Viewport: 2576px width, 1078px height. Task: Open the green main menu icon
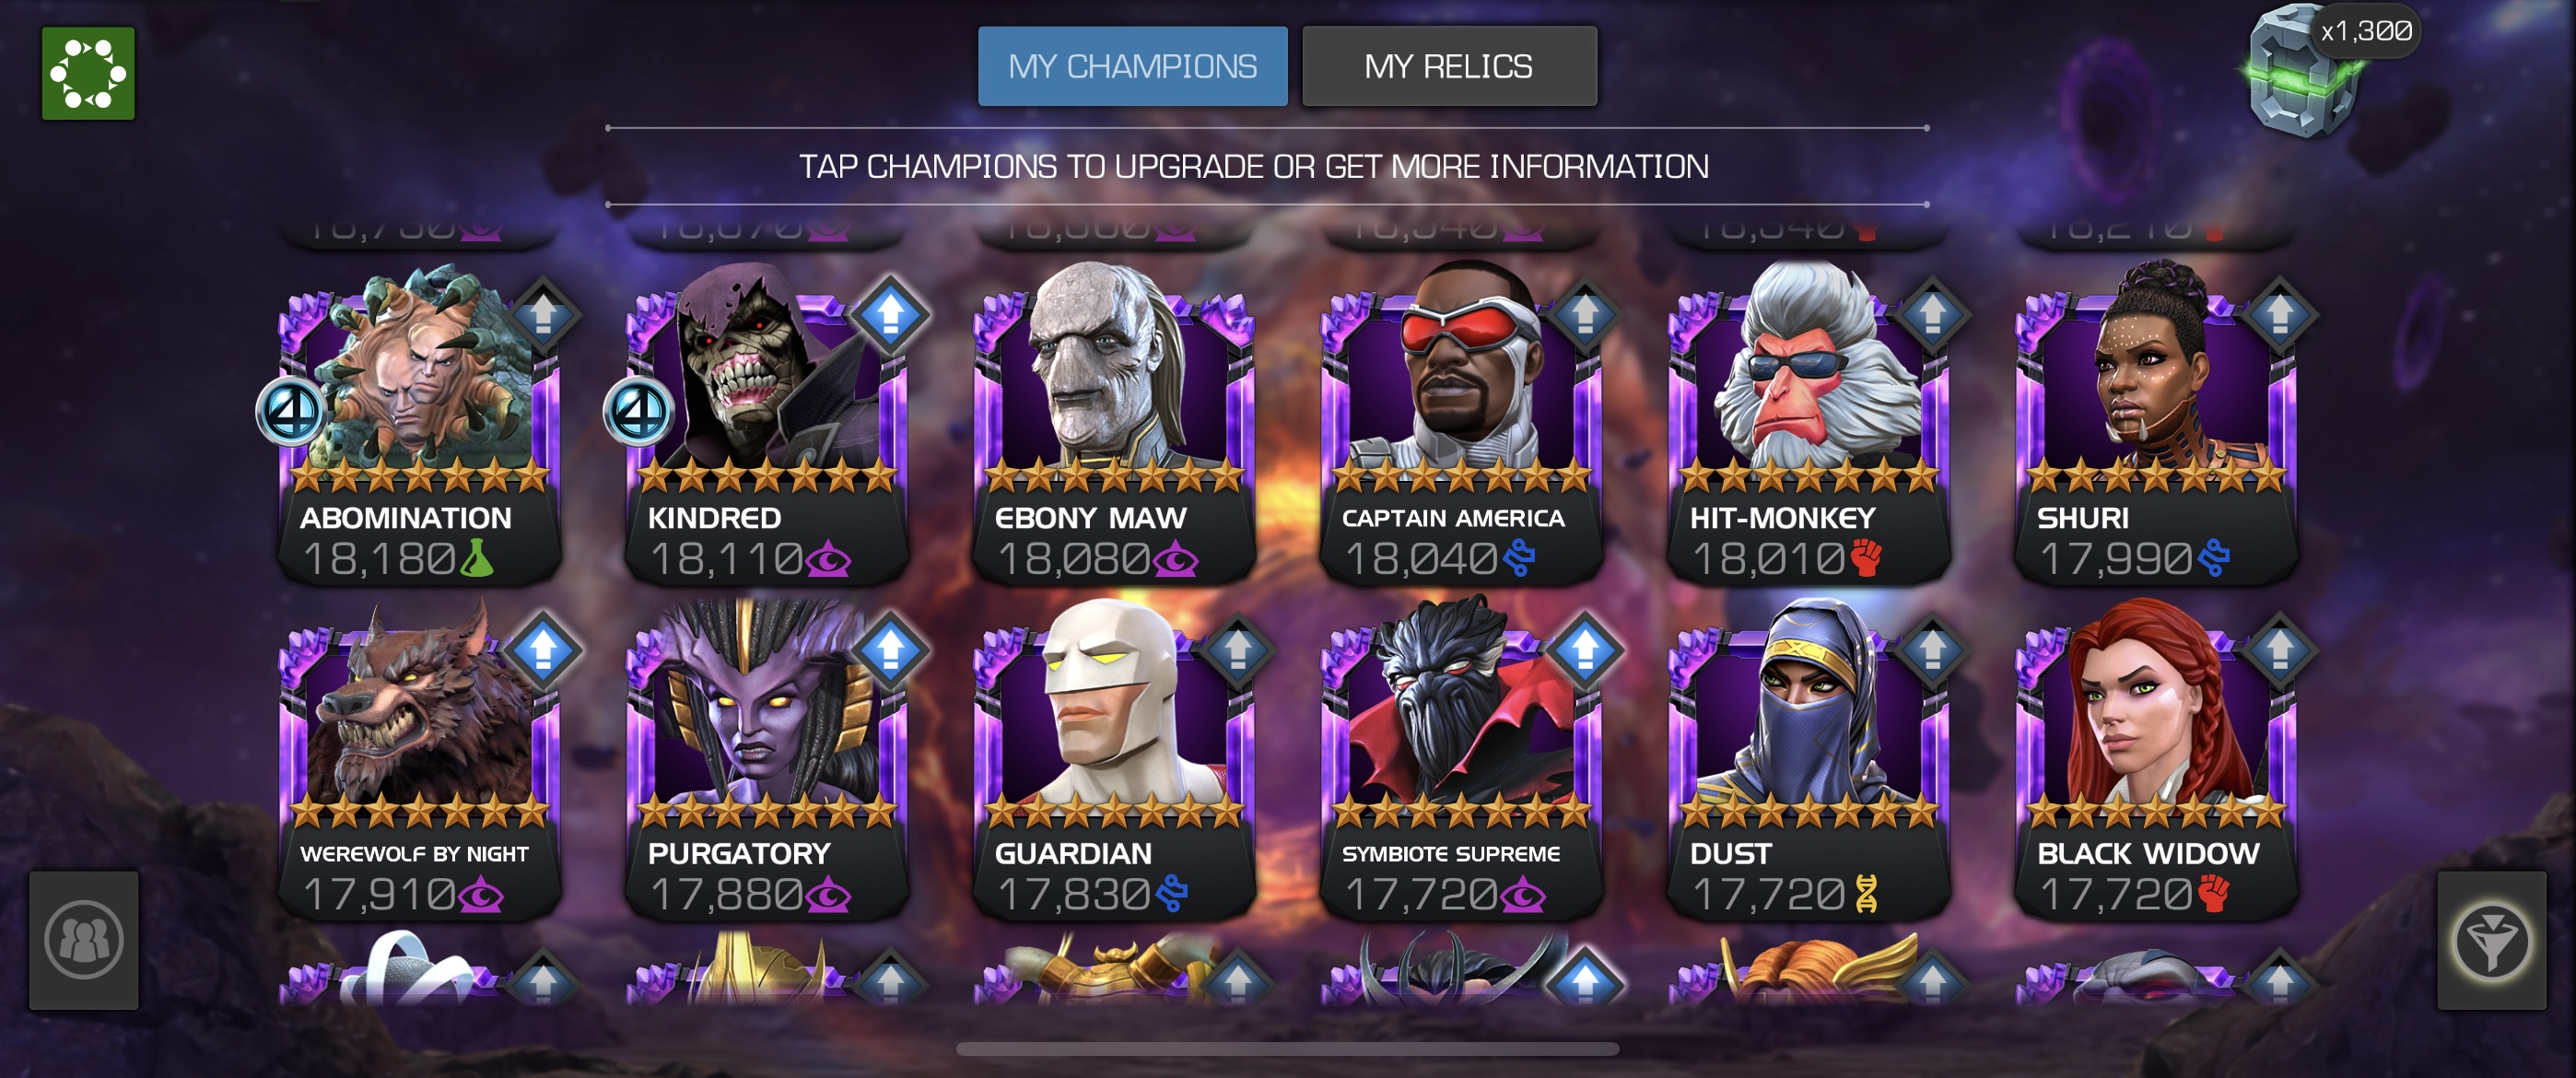(x=88, y=73)
